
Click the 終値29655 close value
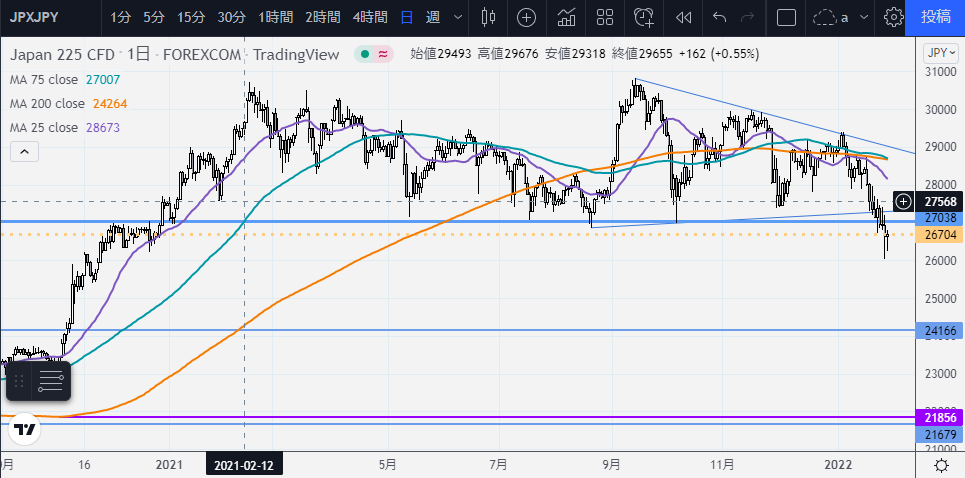click(x=642, y=54)
